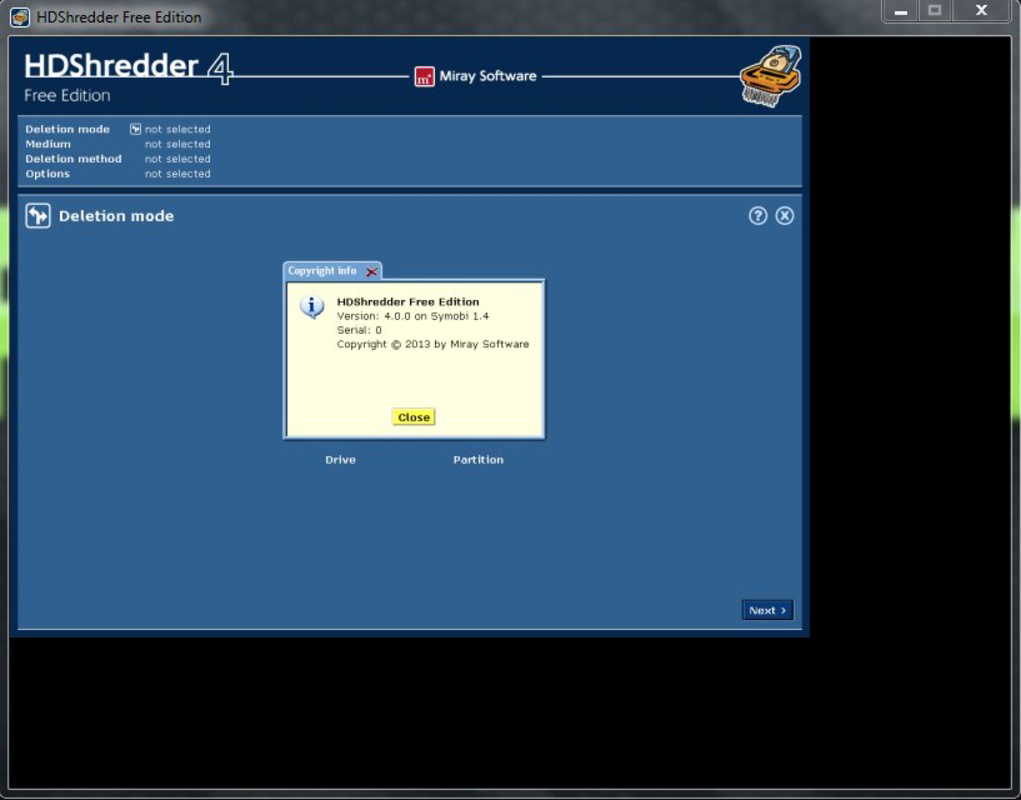Screen dimensions: 1021x800
Task: Click the Miray Software logo icon
Action: pos(425,77)
